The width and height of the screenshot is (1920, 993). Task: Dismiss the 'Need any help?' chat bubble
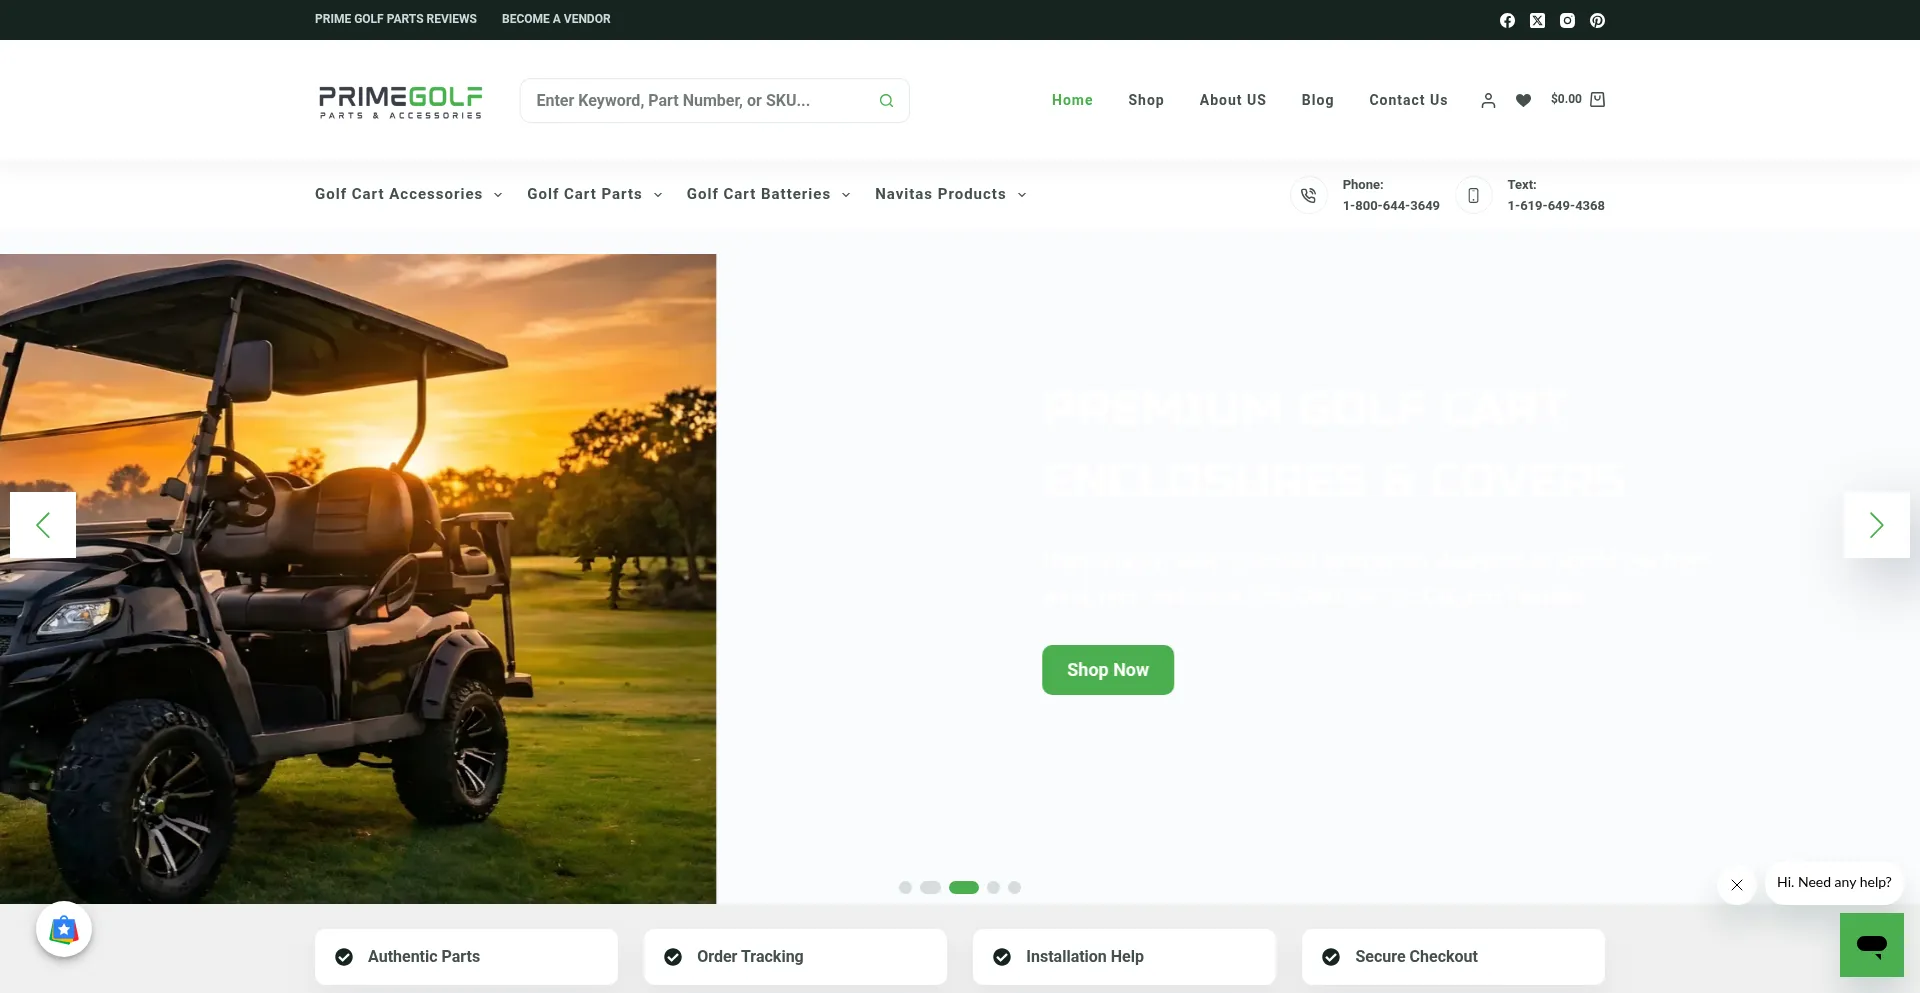tap(1737, 885)
